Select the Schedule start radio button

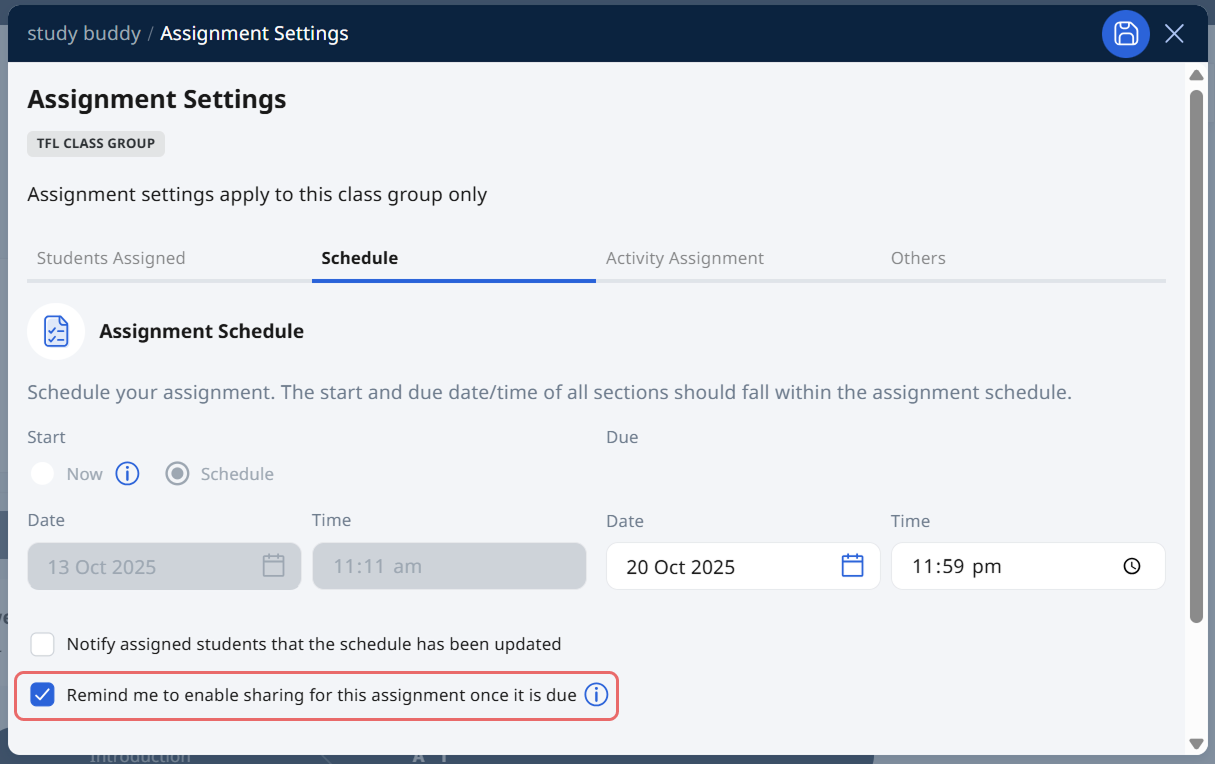[177, 474]
